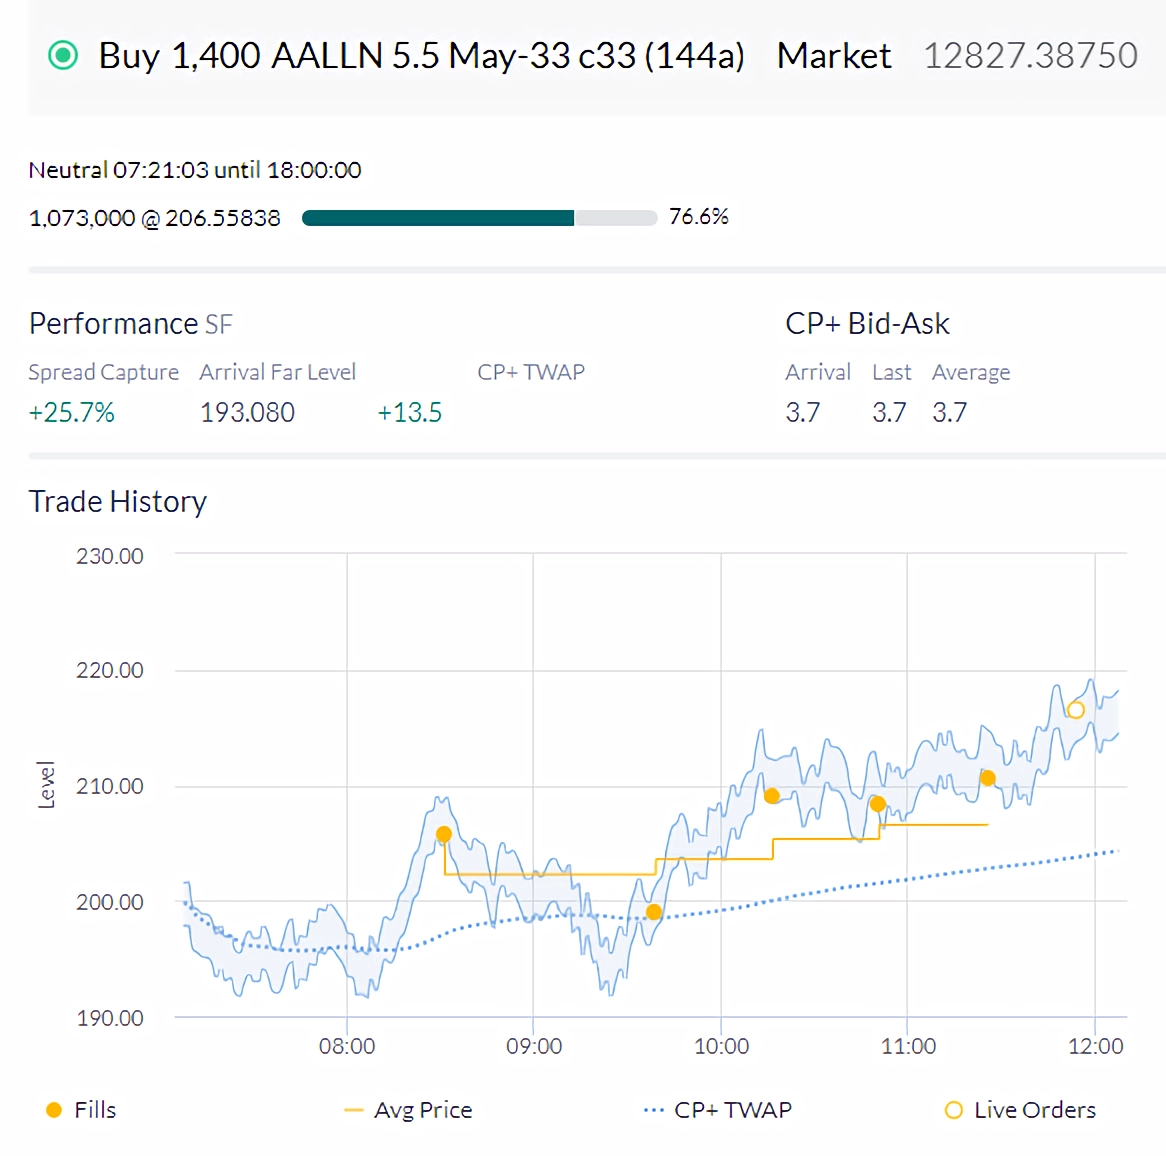
Task: Click the fill dot just after 10:00
Action: pyautogui.click(x=772, y=796)
